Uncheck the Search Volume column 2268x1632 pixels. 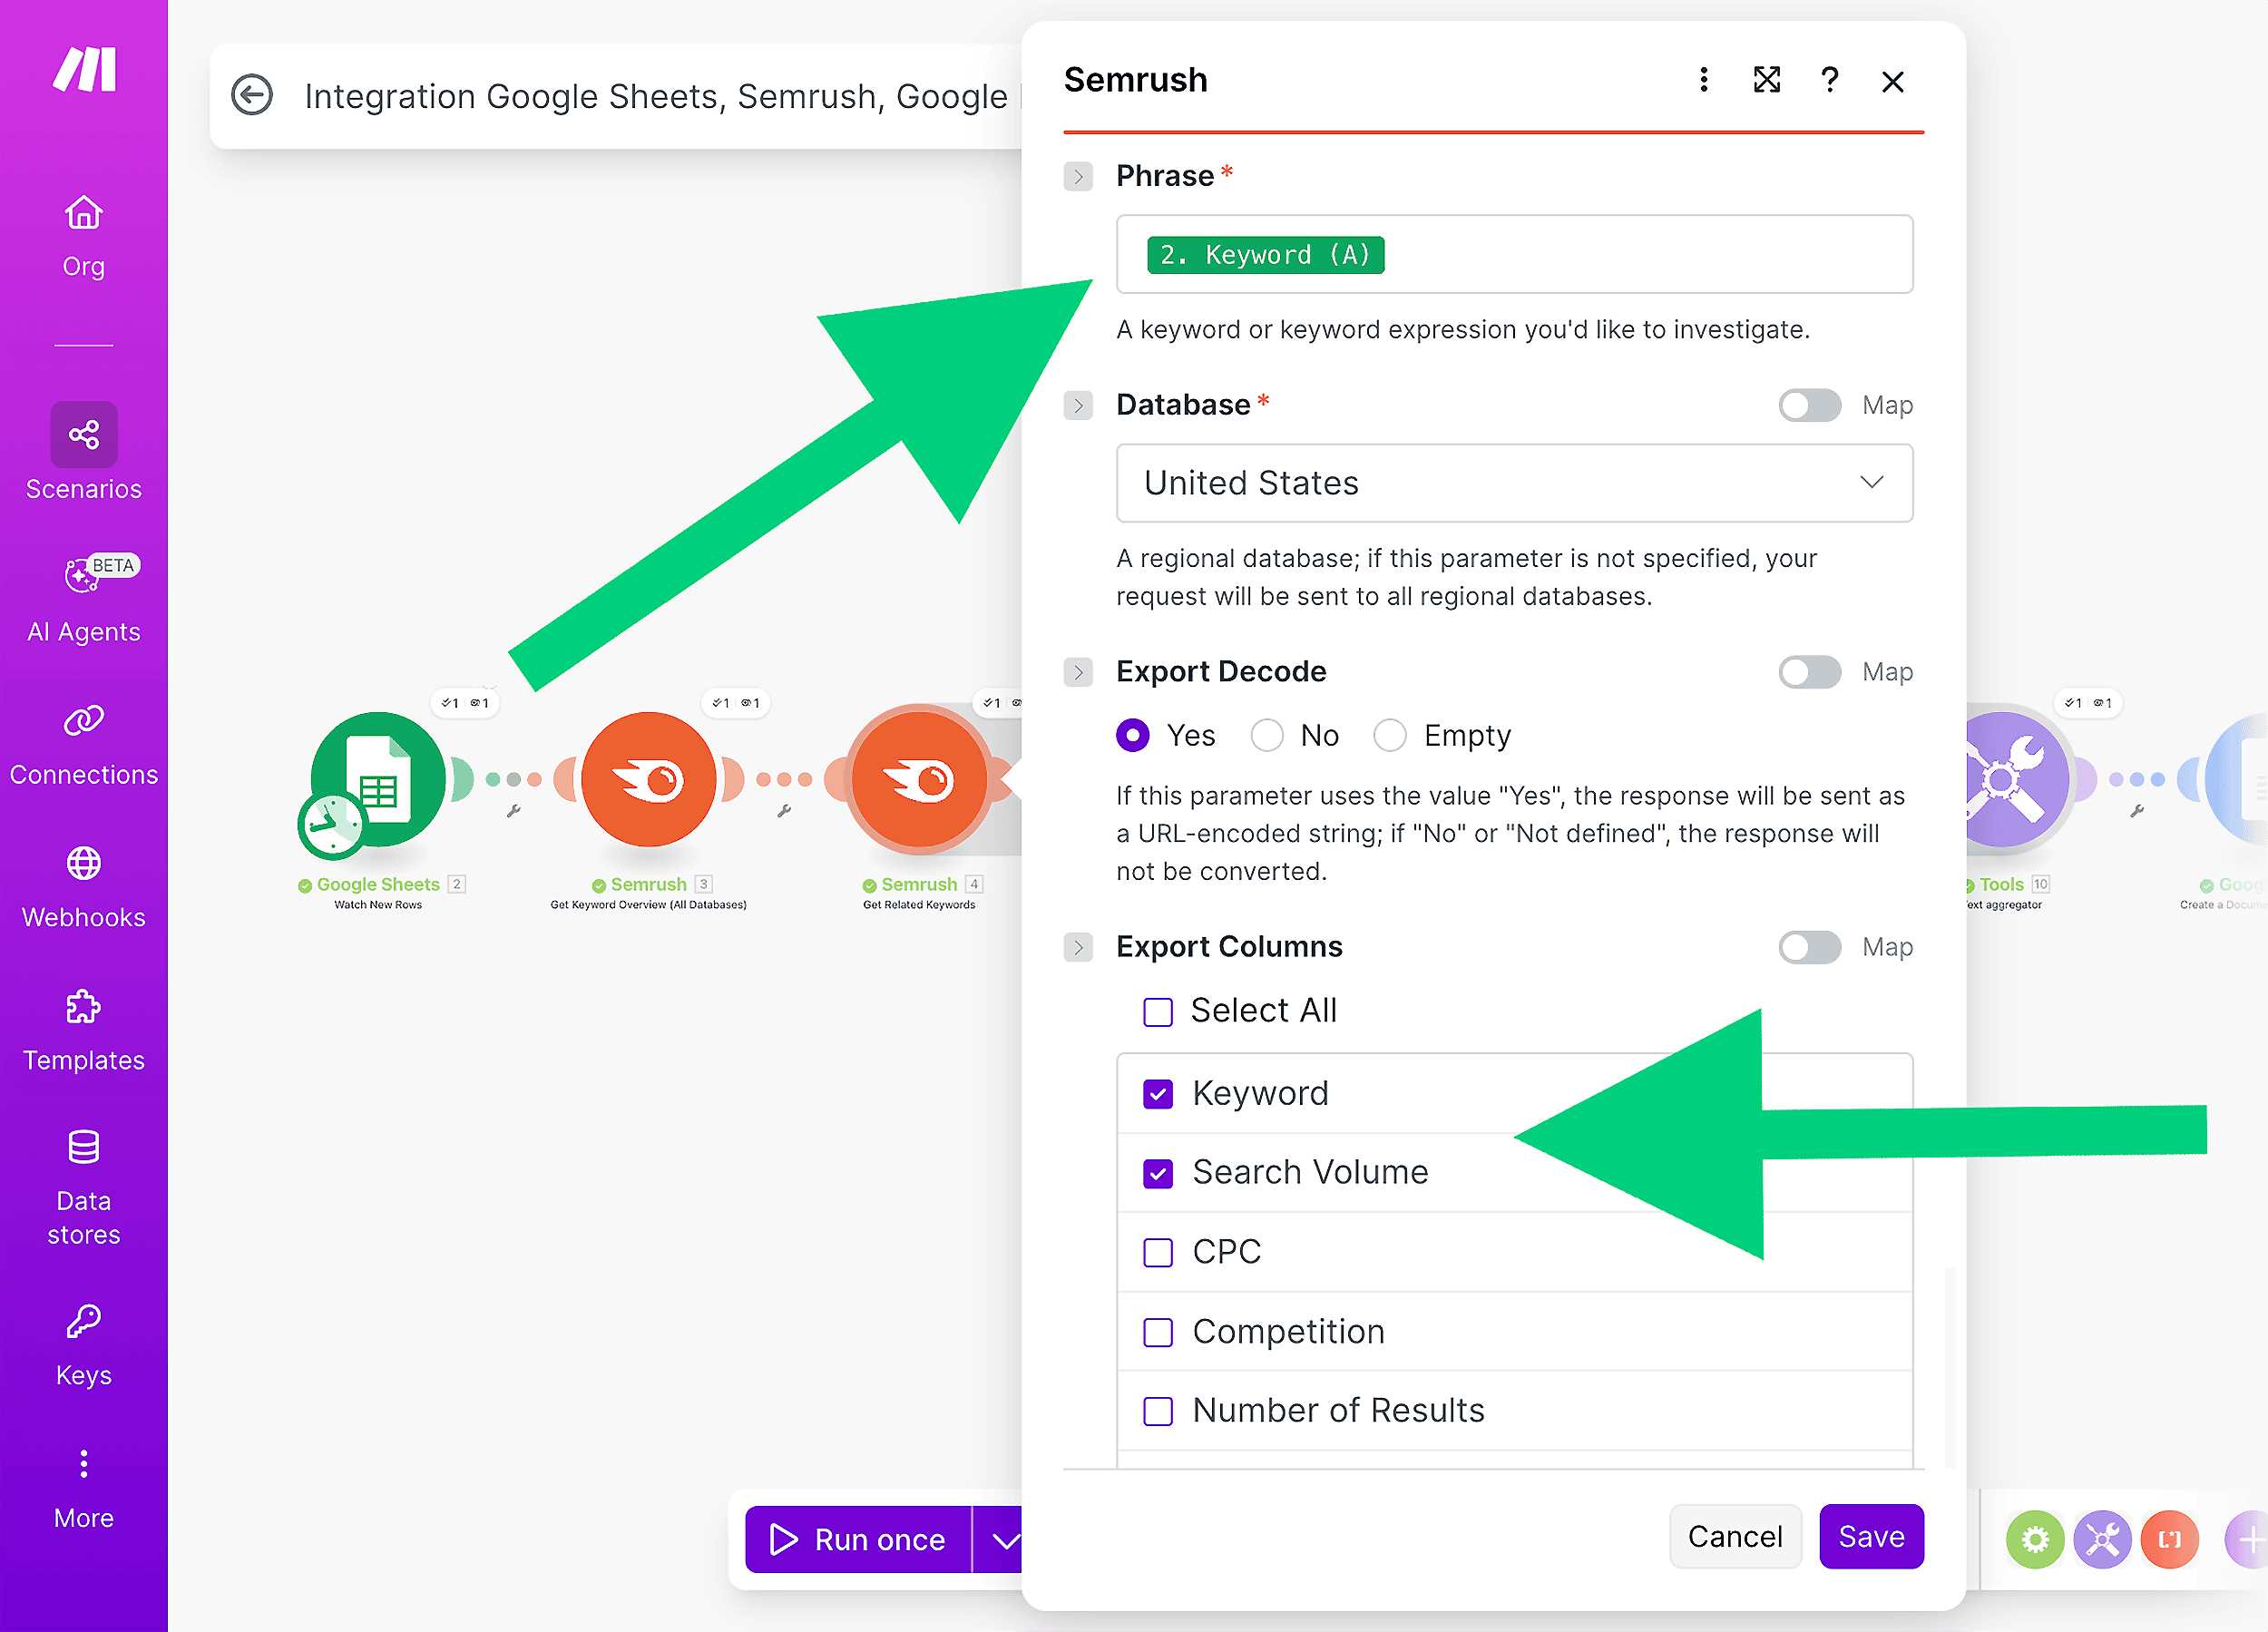(x=1157, y=1172)
